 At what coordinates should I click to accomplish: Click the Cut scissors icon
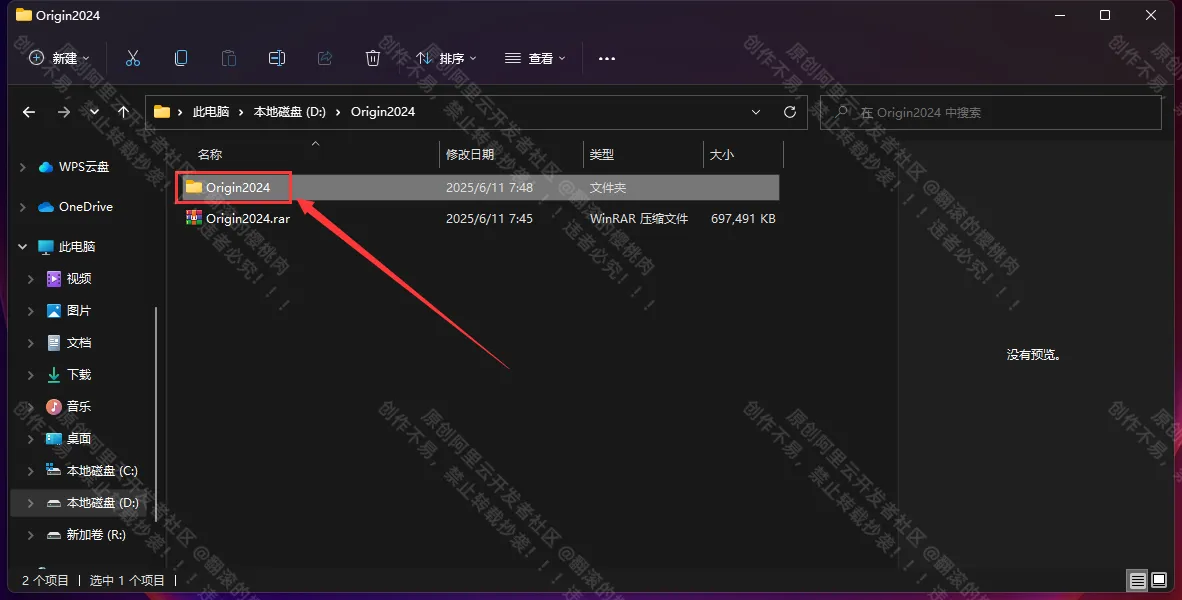pyautogui.click(x=133, y=58)
